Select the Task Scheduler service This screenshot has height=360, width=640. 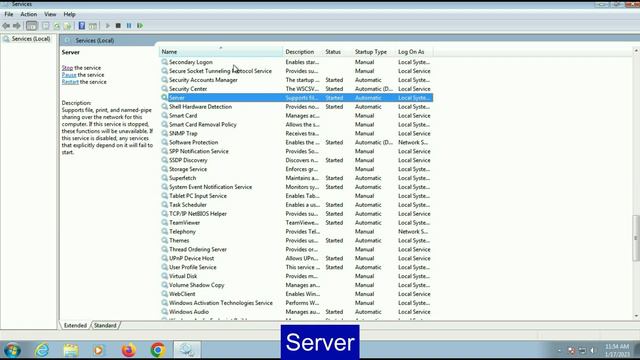[296, 205]
